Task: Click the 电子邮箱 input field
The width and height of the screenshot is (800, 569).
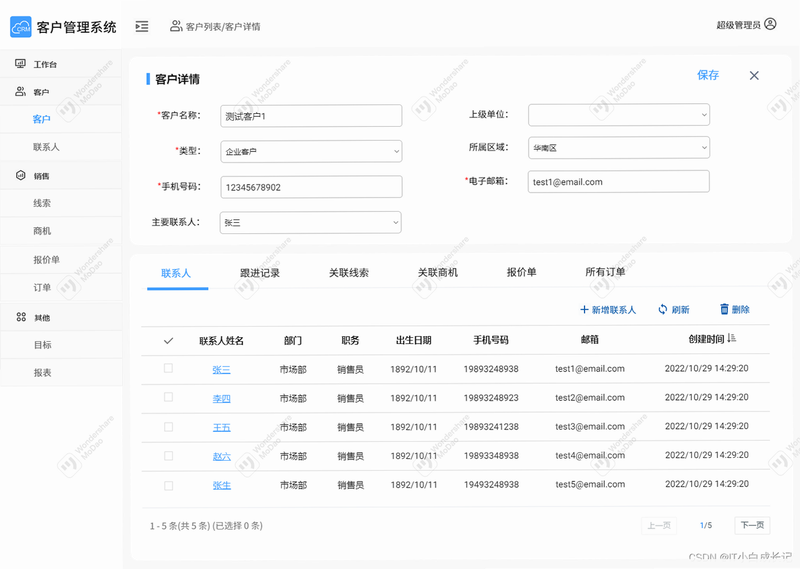Action: coord(619,182)
